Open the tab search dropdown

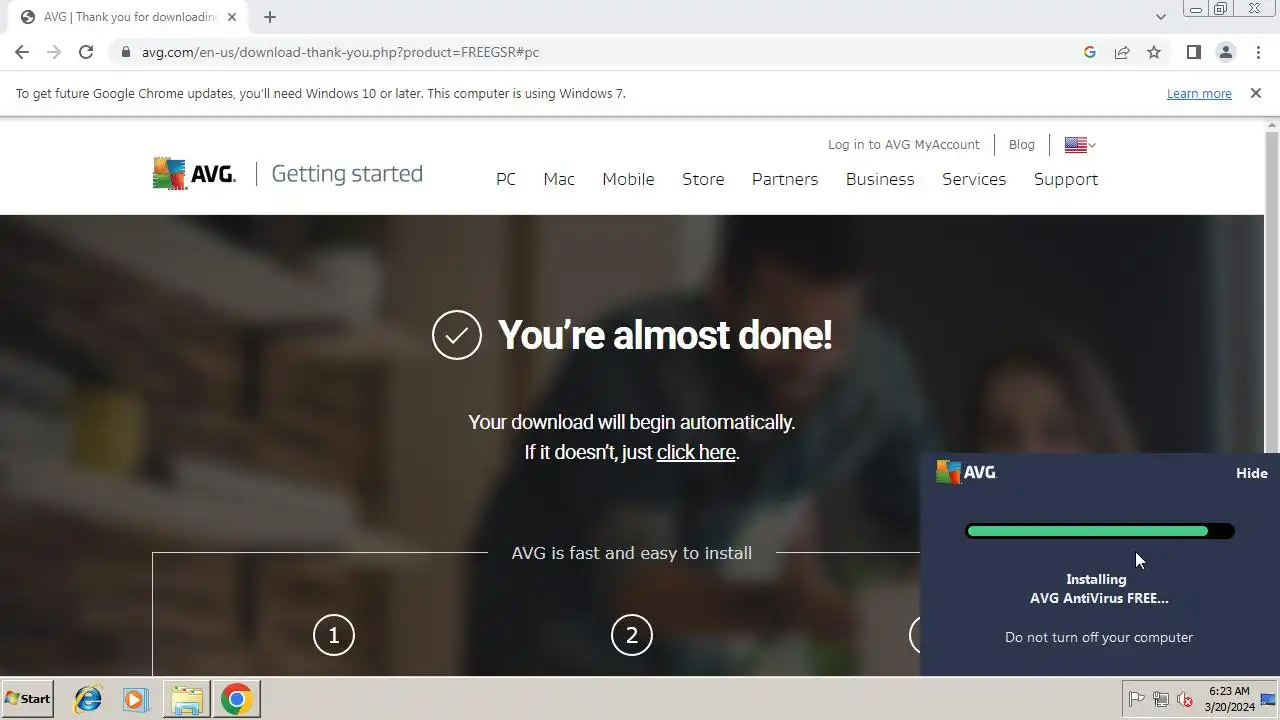(x=1161, y=17)
